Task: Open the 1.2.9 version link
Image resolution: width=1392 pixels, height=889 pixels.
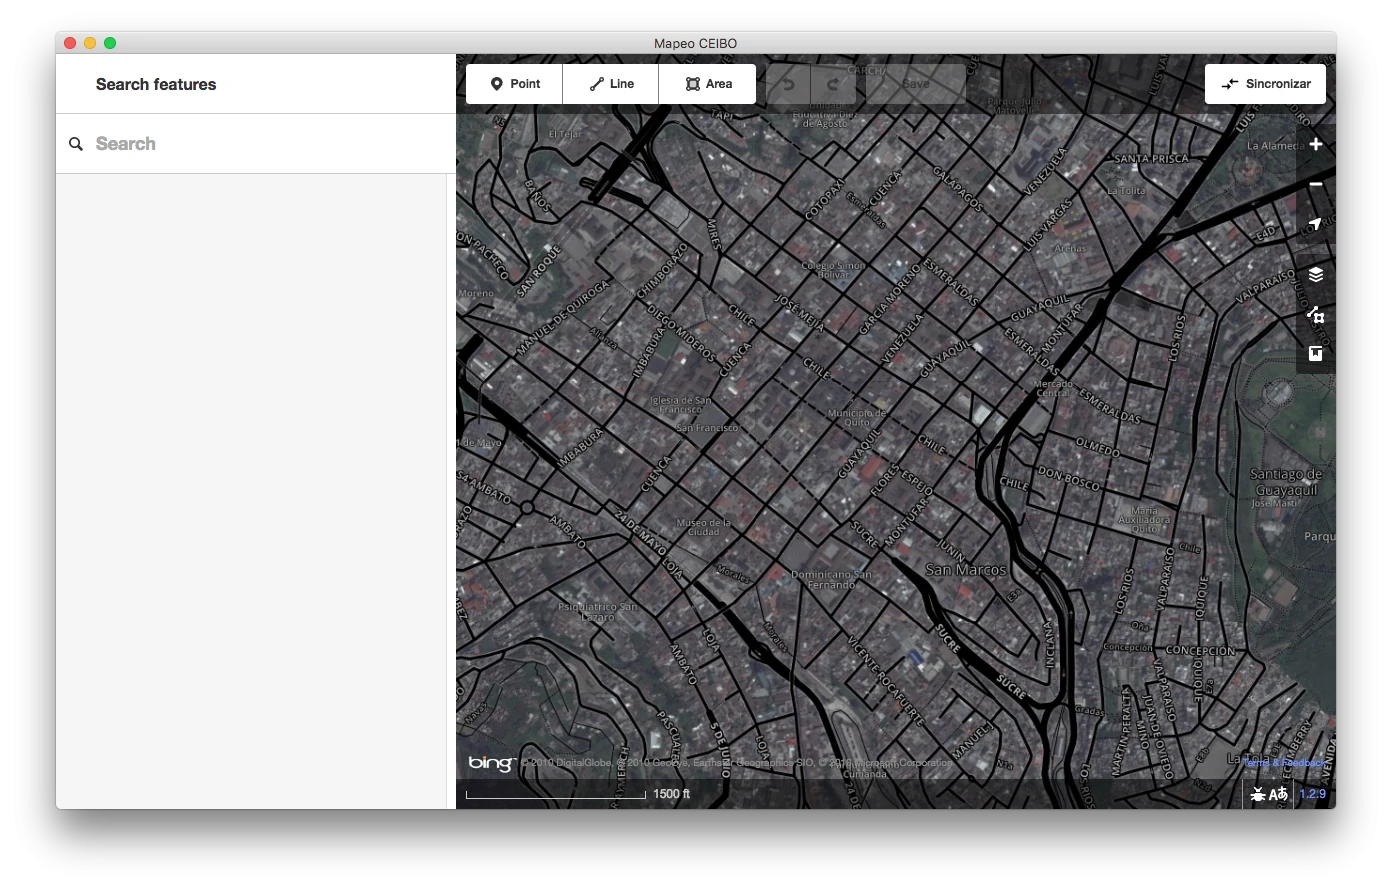Action: [1313, 794]
